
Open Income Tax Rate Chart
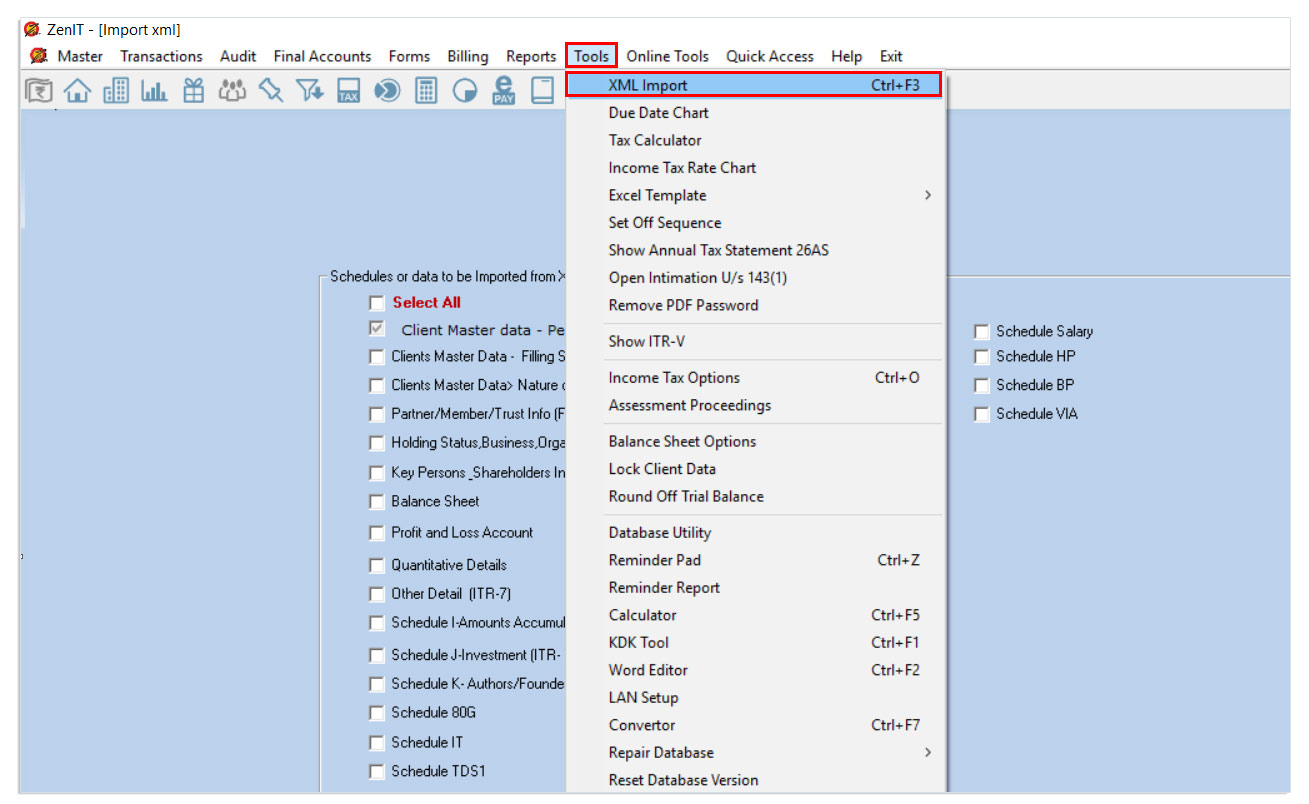(755, 168)
